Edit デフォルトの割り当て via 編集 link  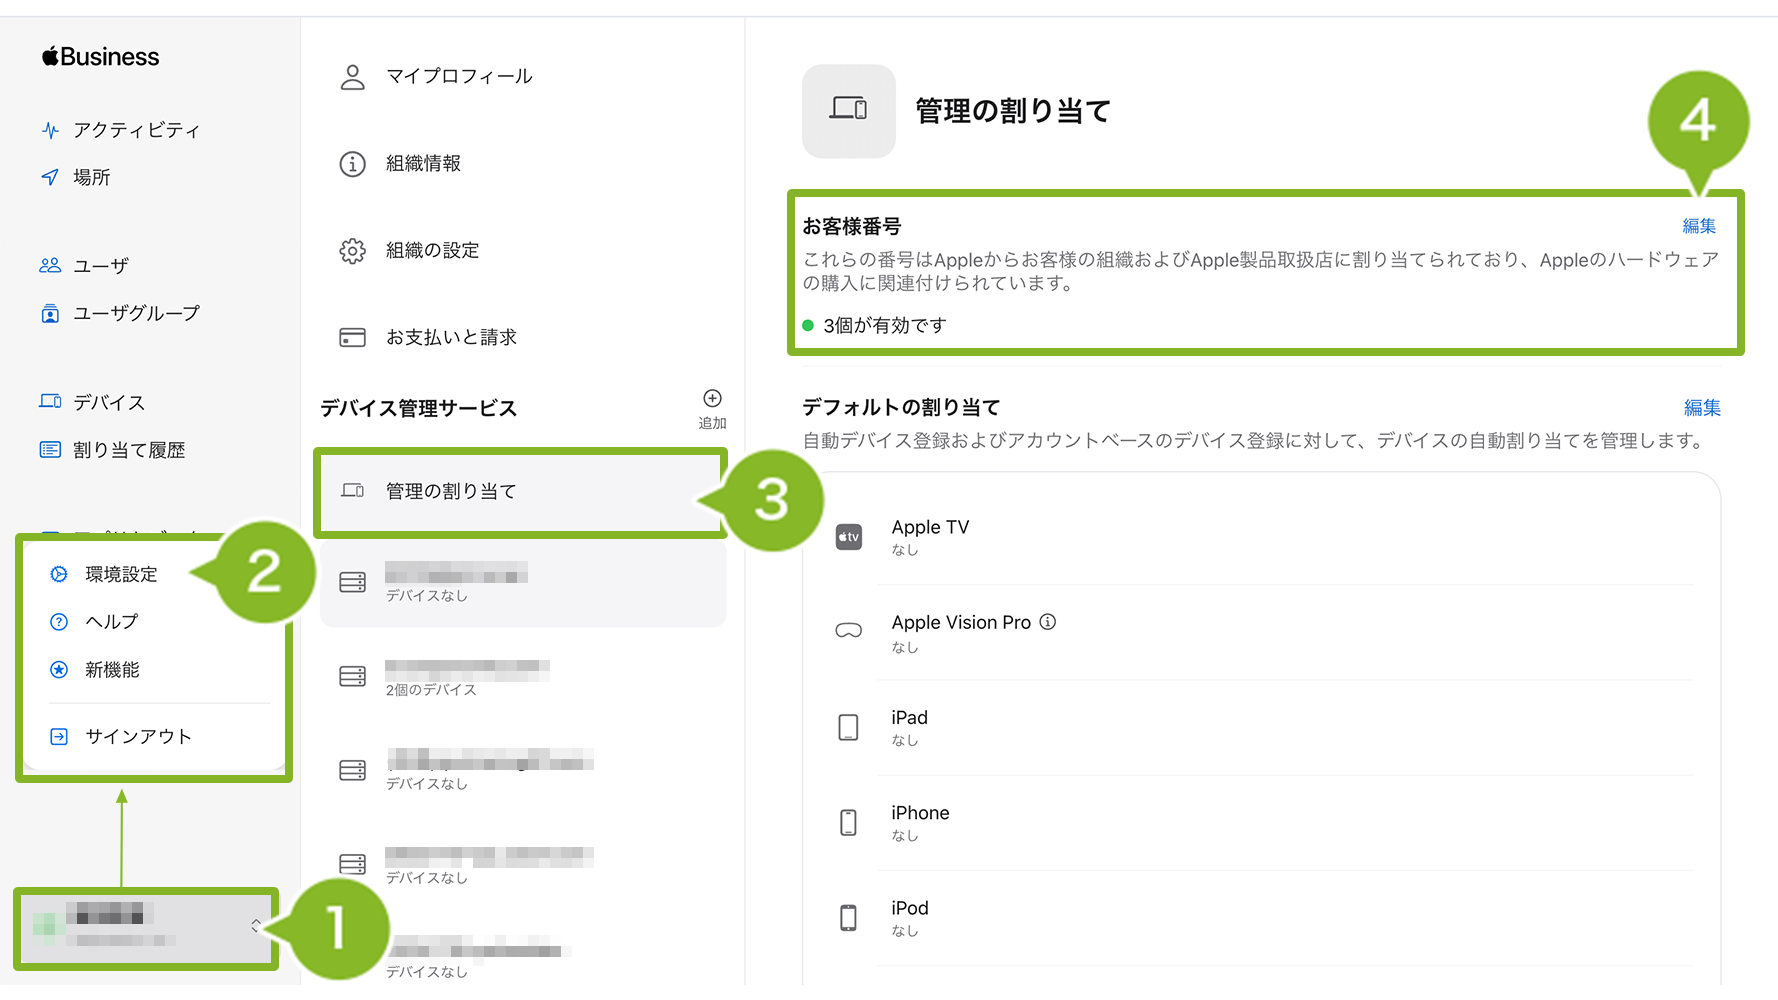click(1701, 408)
